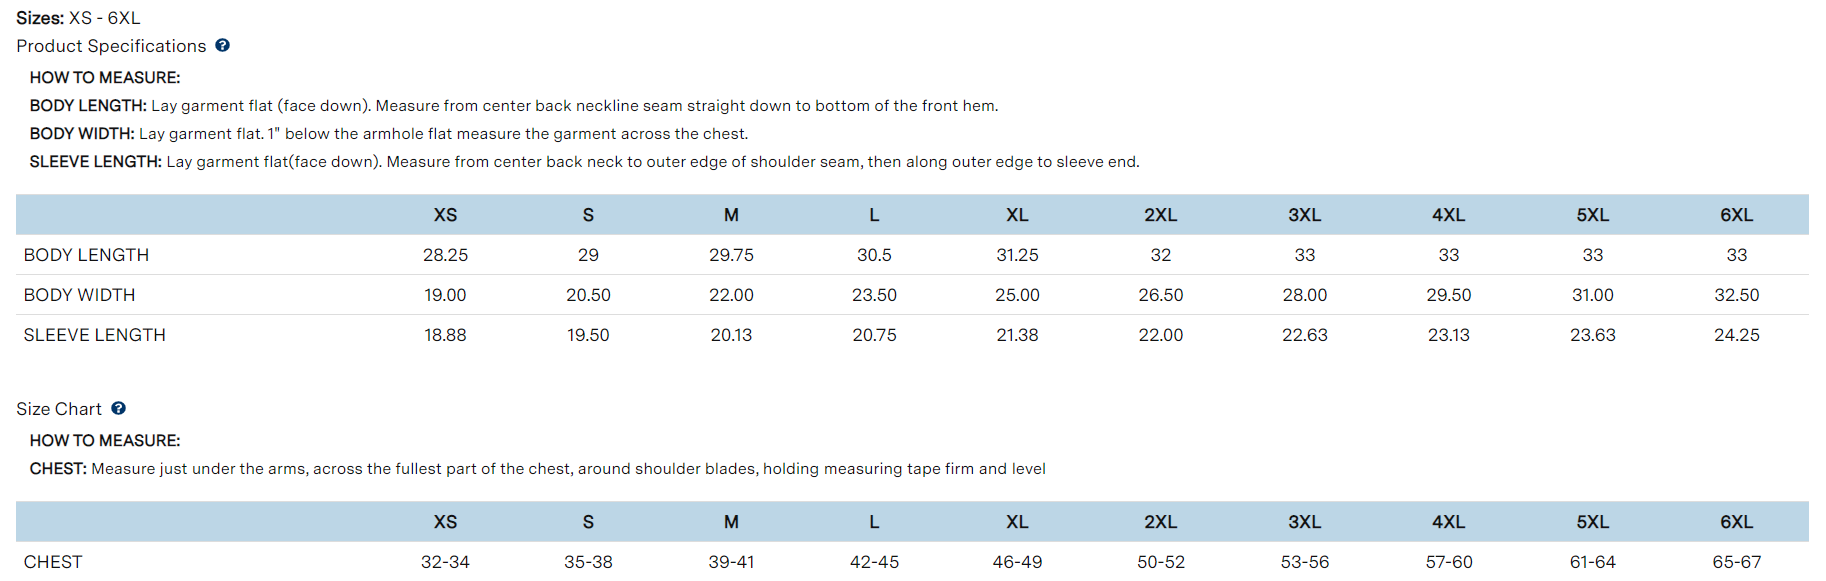The image size is (1826, 581).
Task: Select the 32-34 chest value for XS
Action: point(445,562)
